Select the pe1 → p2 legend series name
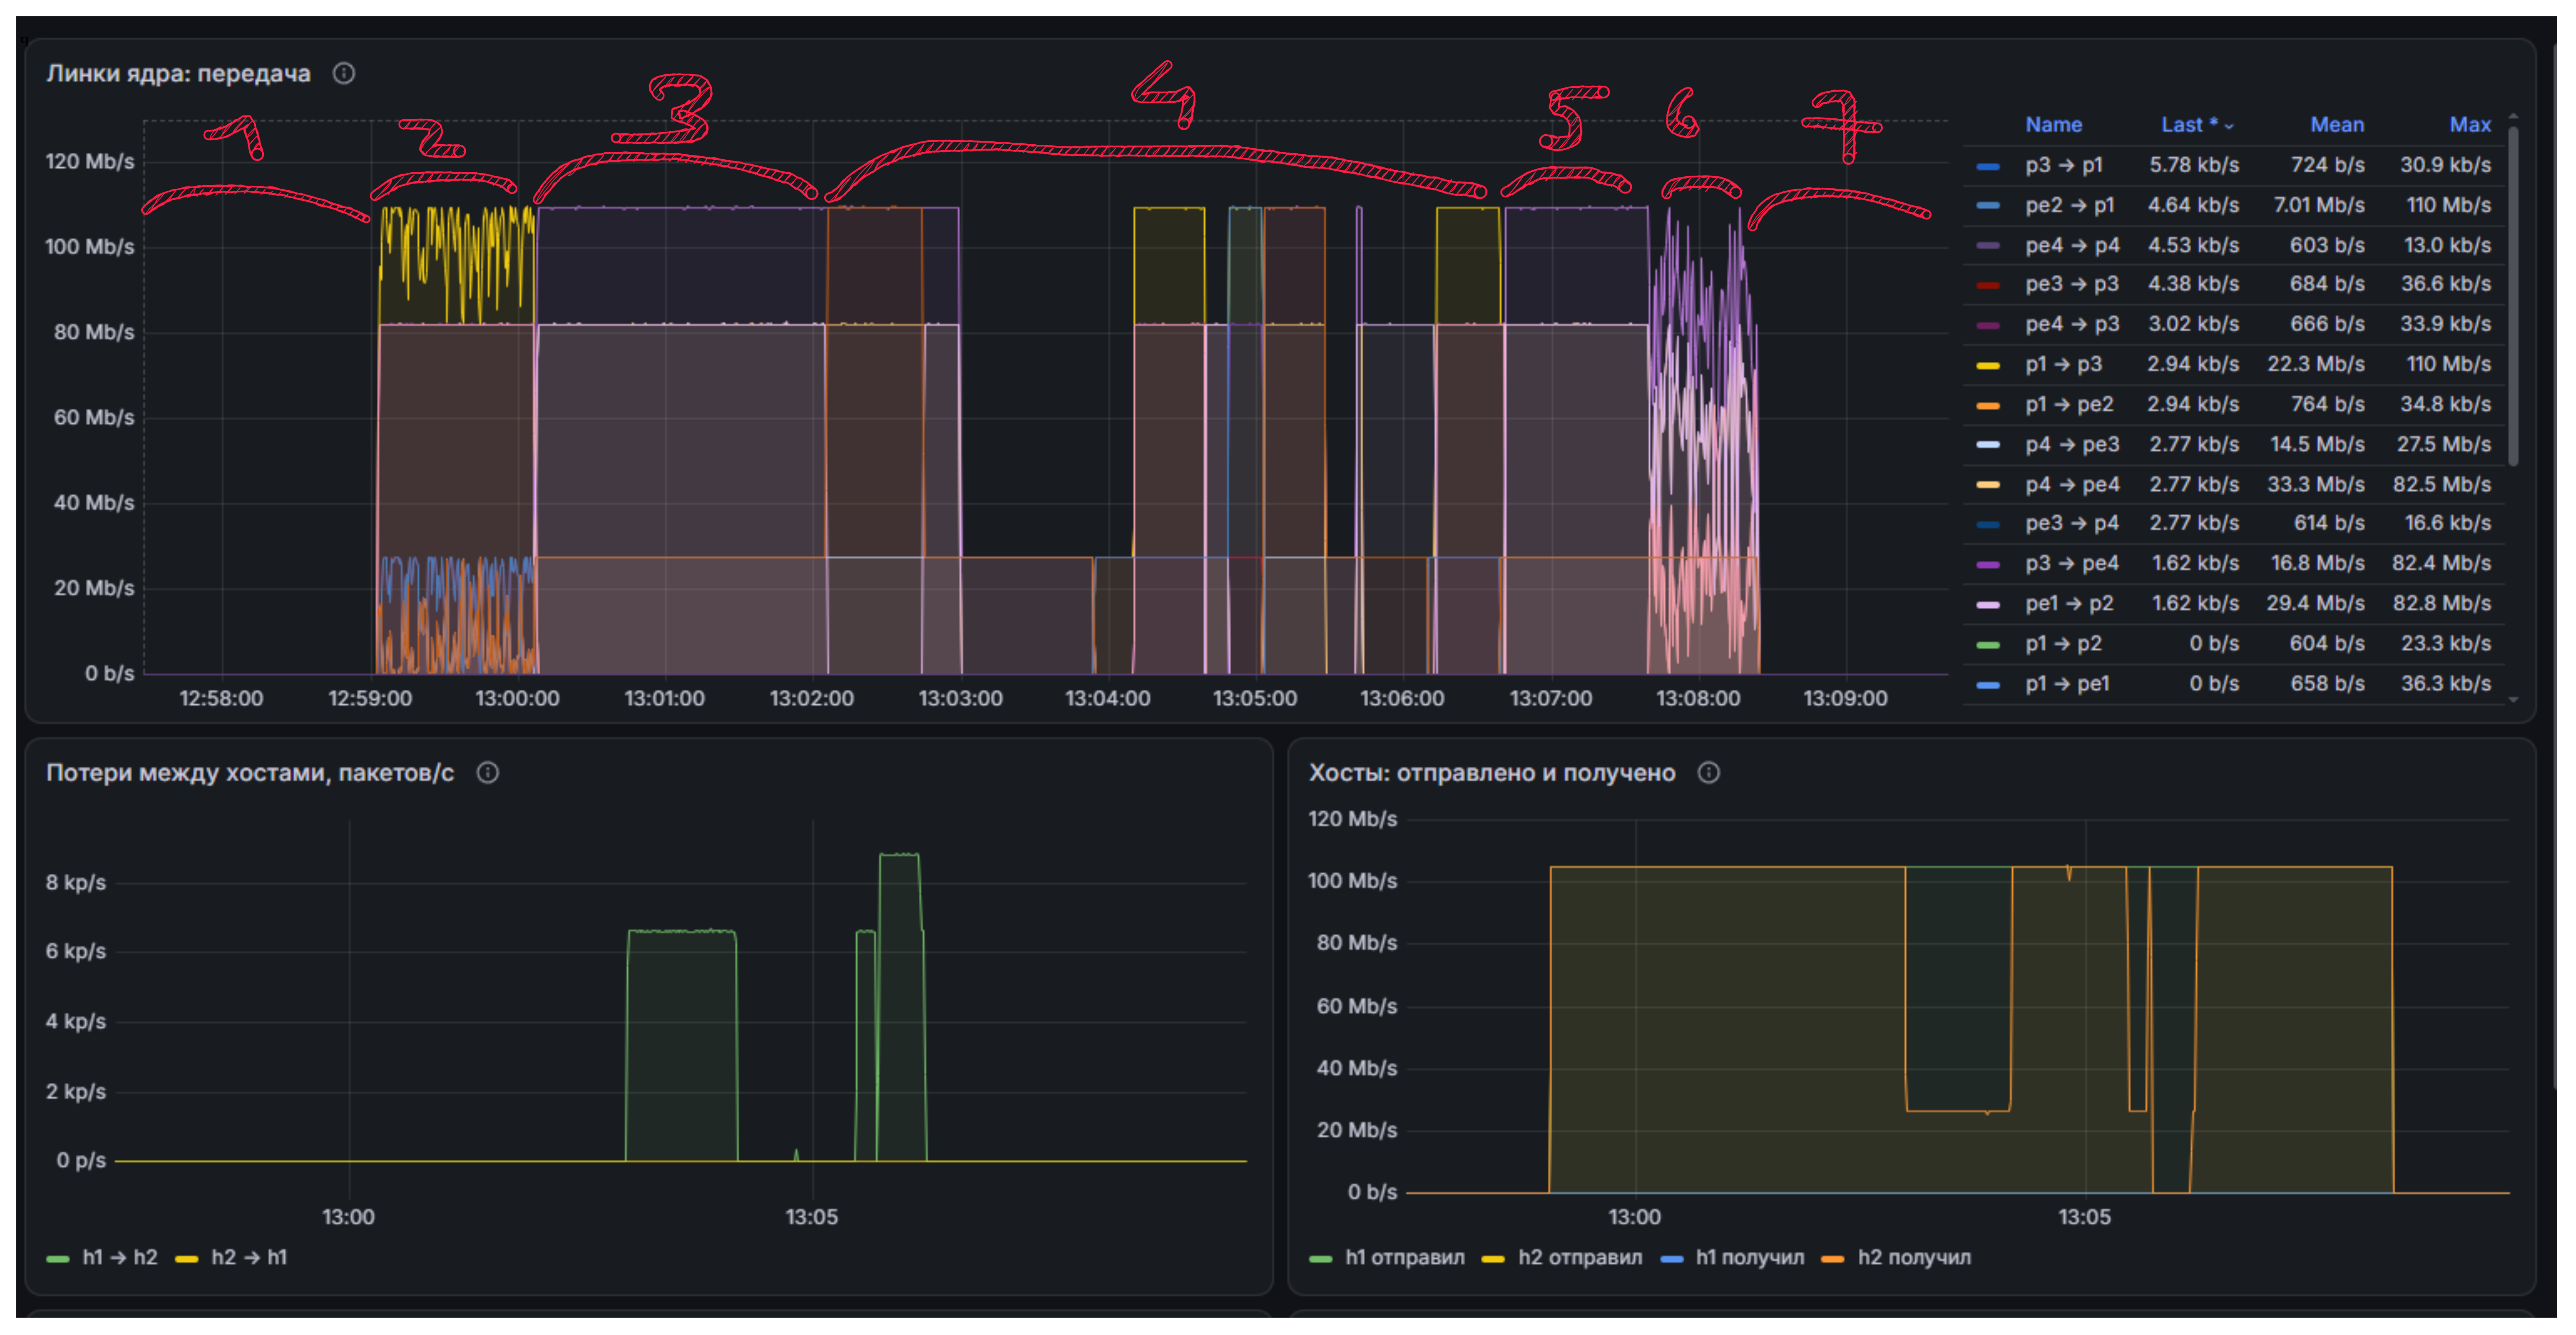Image resolution: width=2576 pixels, height=1335 pixels. pyautogui.click(x=2070, y=603)
